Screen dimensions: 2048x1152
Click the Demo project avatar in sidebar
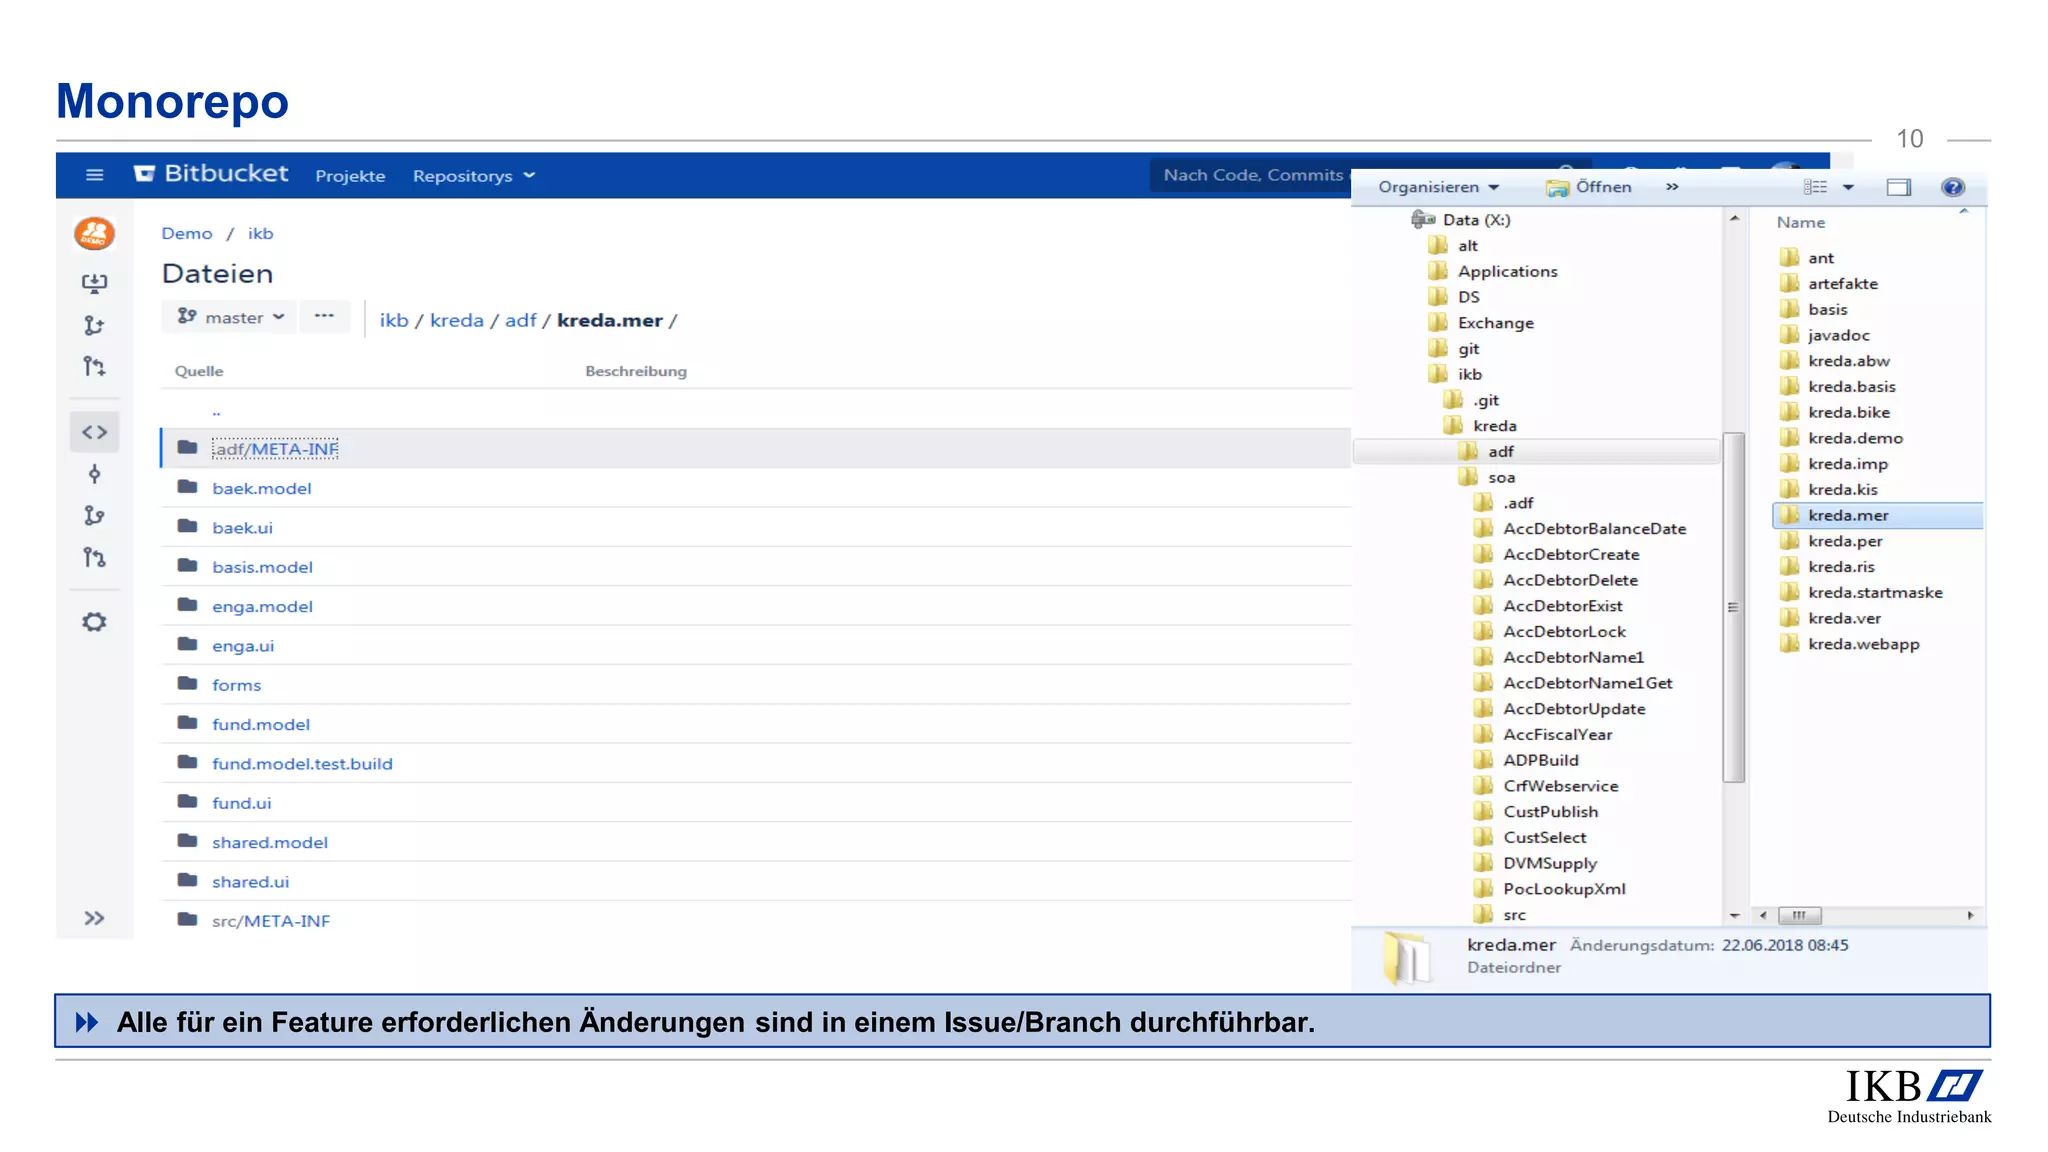click(x=95, y=234)
